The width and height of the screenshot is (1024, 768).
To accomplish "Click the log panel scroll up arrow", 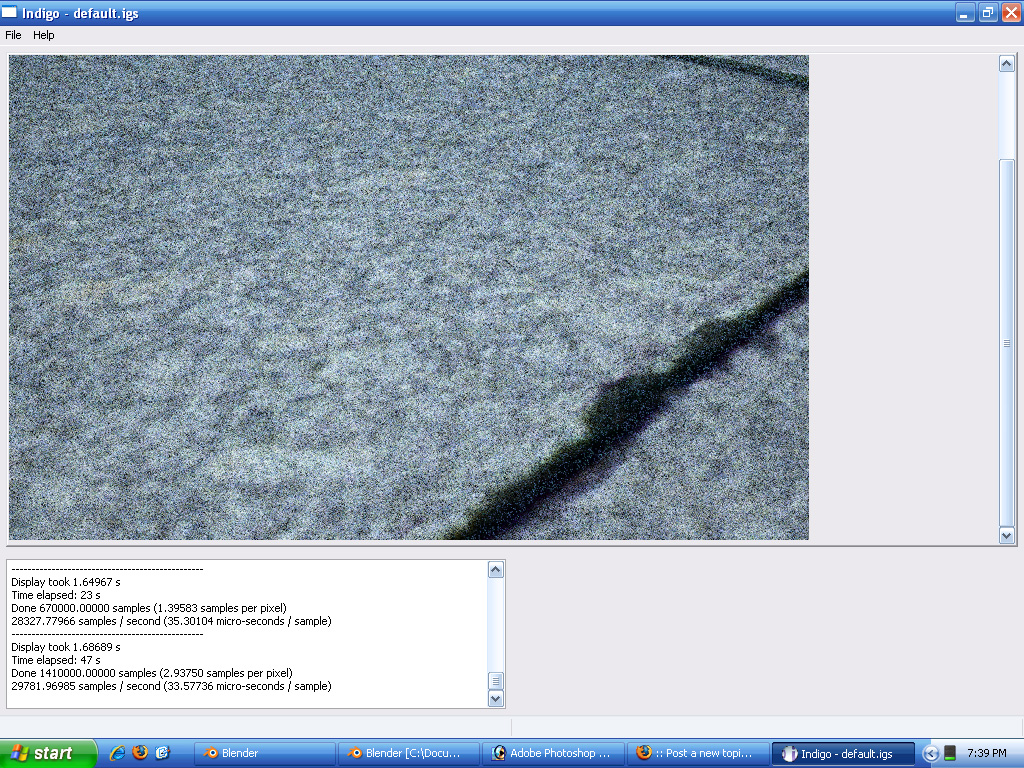I will [x=496, y=570].
